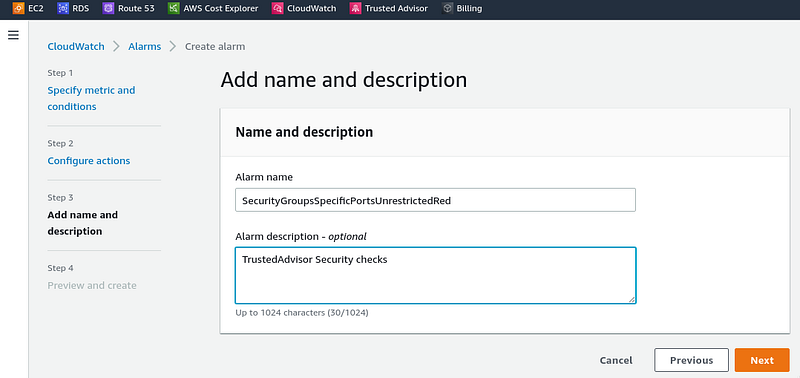The image size is (800, 378).
Task: Click the Previous button
Action: click(x=691, y=360)
